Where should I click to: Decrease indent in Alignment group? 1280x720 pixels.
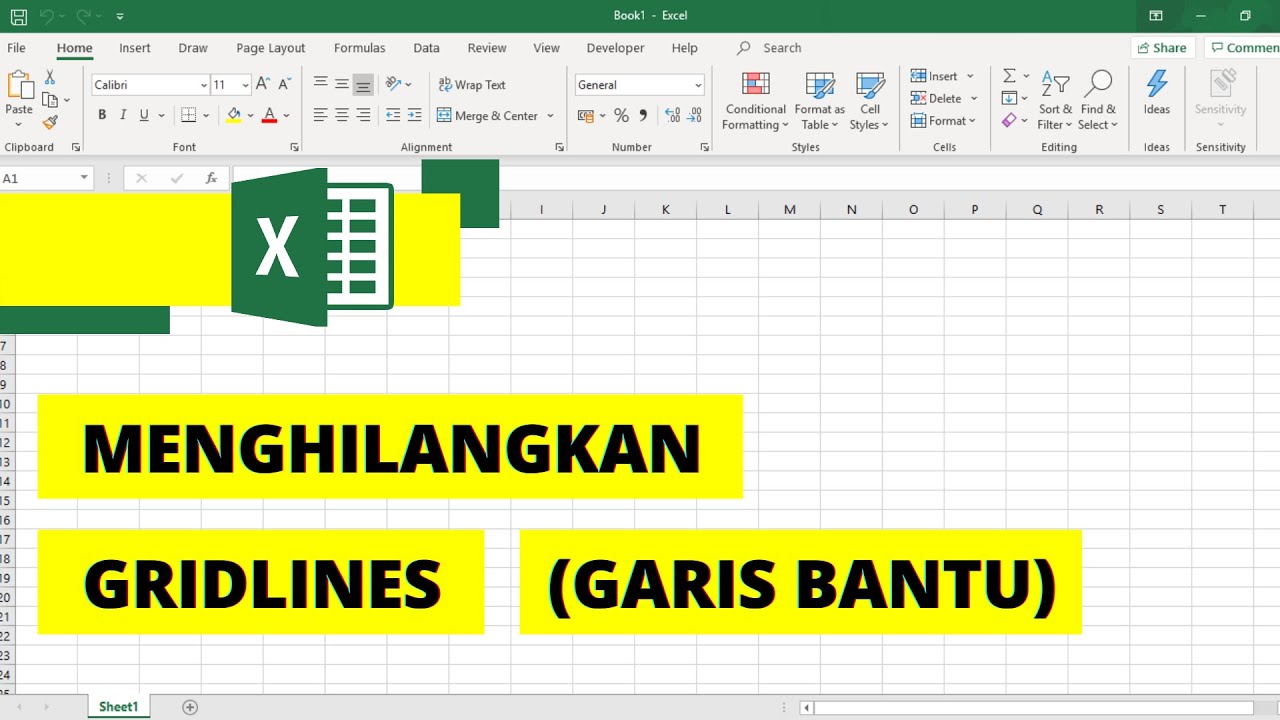(x=393, y=116)
